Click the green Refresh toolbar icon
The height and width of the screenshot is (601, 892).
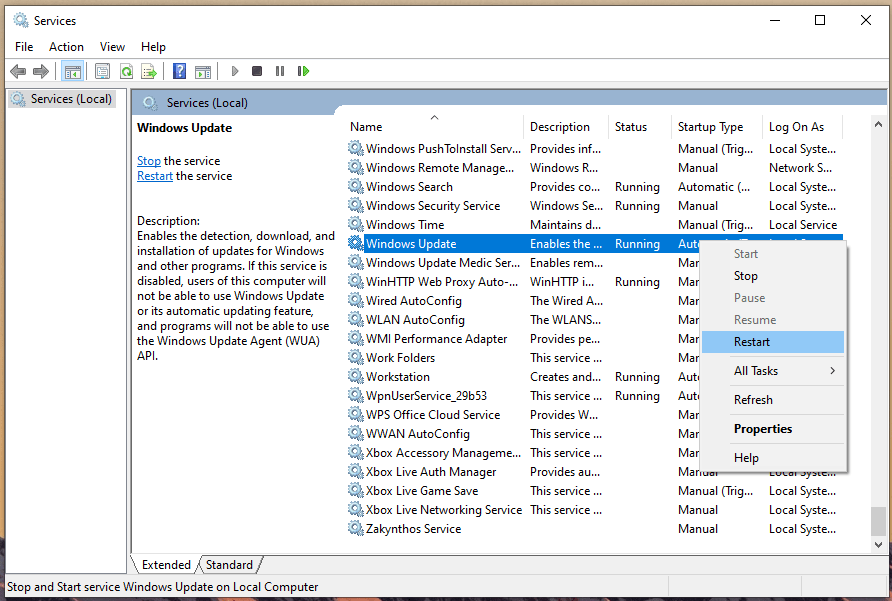tap(126, 71)
